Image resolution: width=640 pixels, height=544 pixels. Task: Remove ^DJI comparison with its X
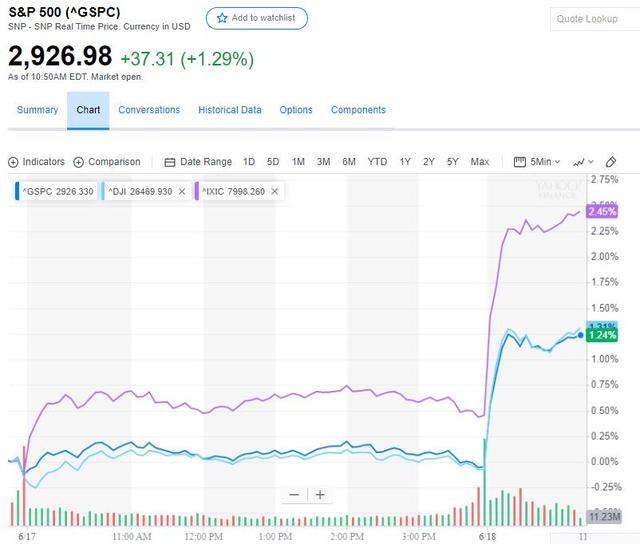182,191
